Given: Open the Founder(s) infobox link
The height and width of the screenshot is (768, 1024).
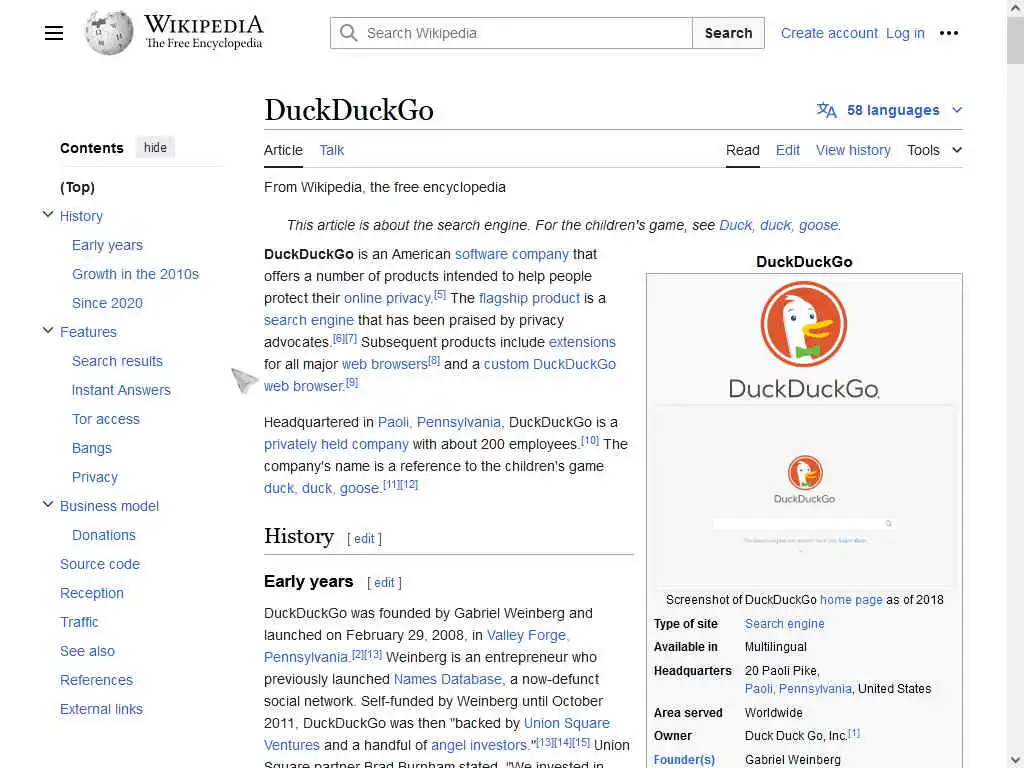Looking at the screenshot, I should coord(684,760).
